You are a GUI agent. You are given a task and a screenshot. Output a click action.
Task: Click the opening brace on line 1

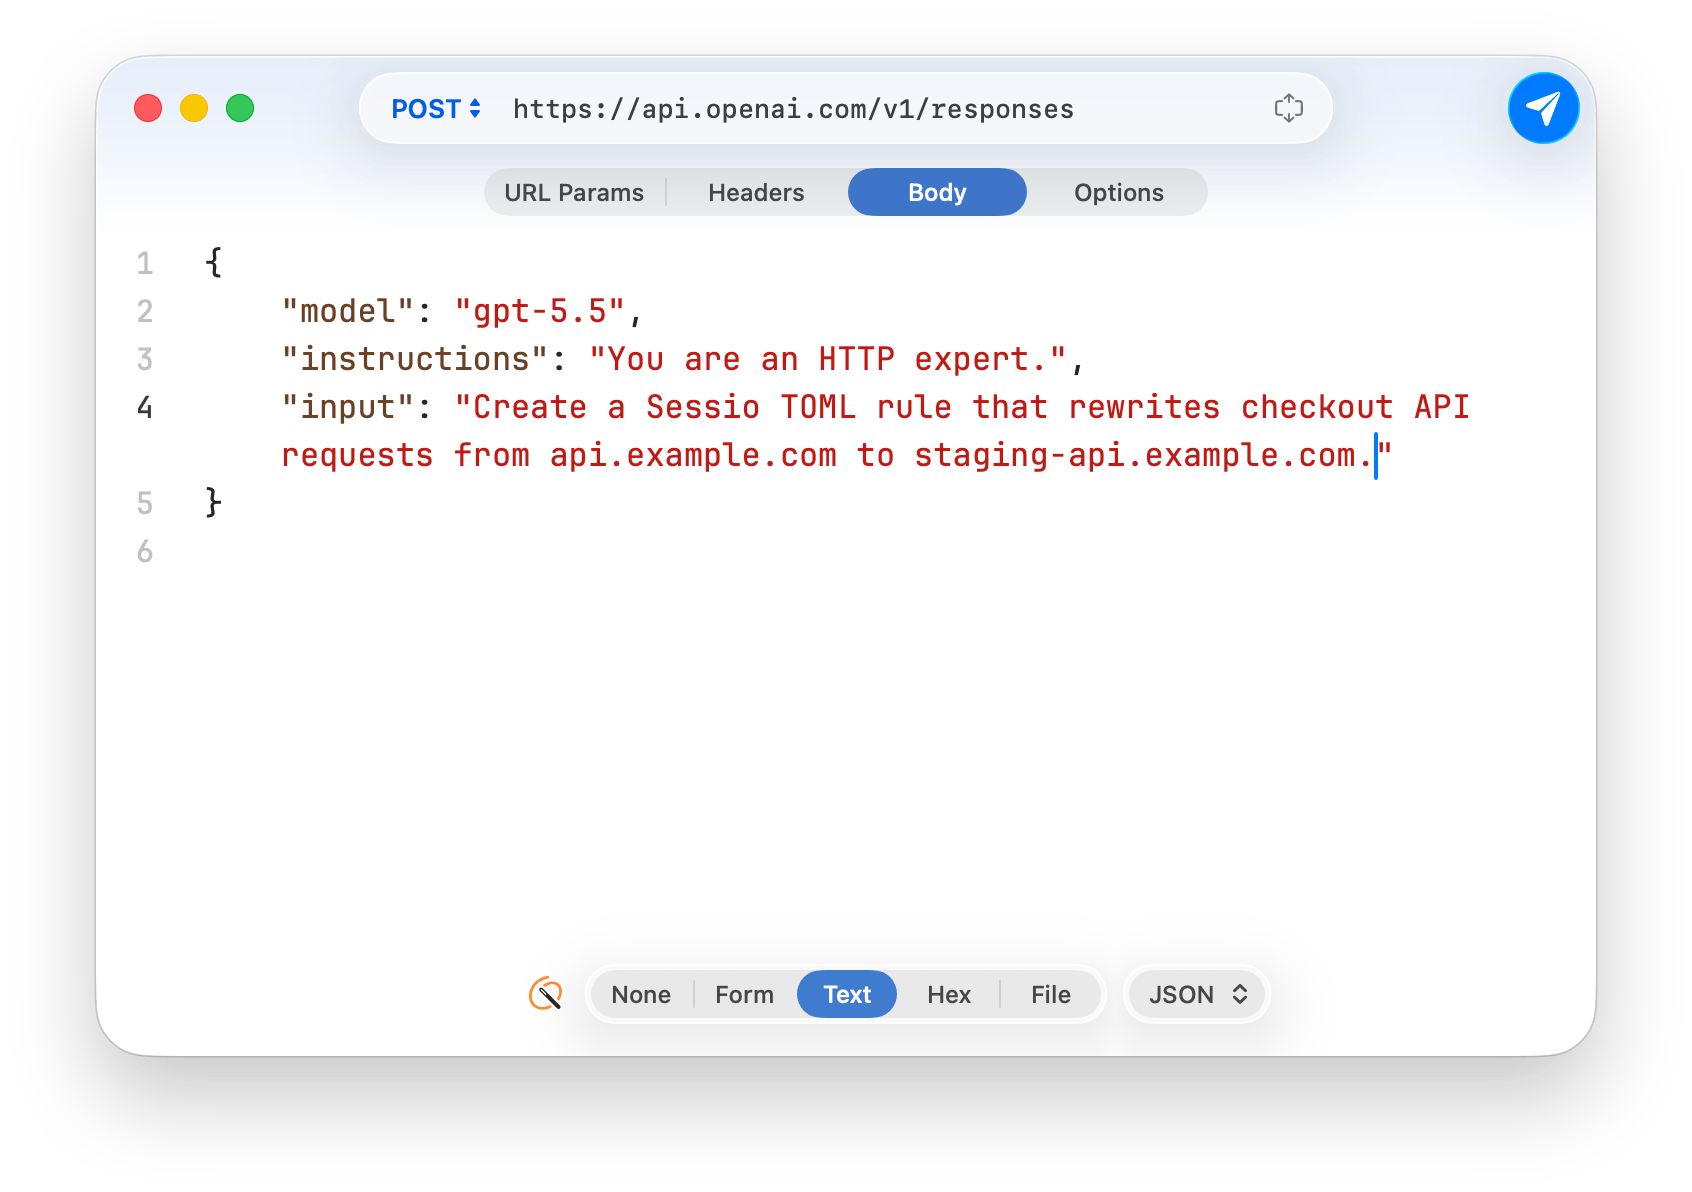(x=213, y=263)
